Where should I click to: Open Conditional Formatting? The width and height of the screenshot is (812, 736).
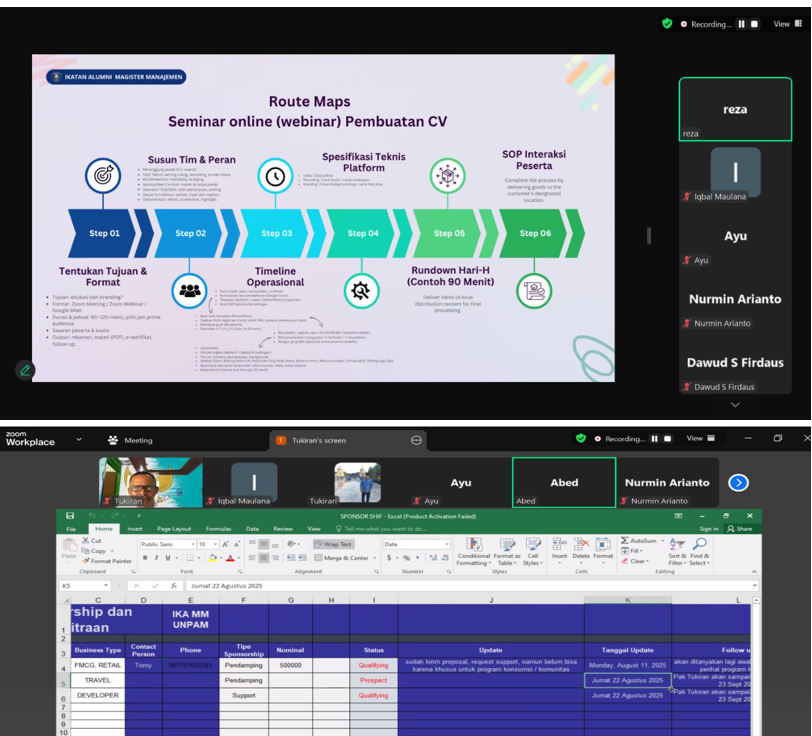(x=473, y=552)
